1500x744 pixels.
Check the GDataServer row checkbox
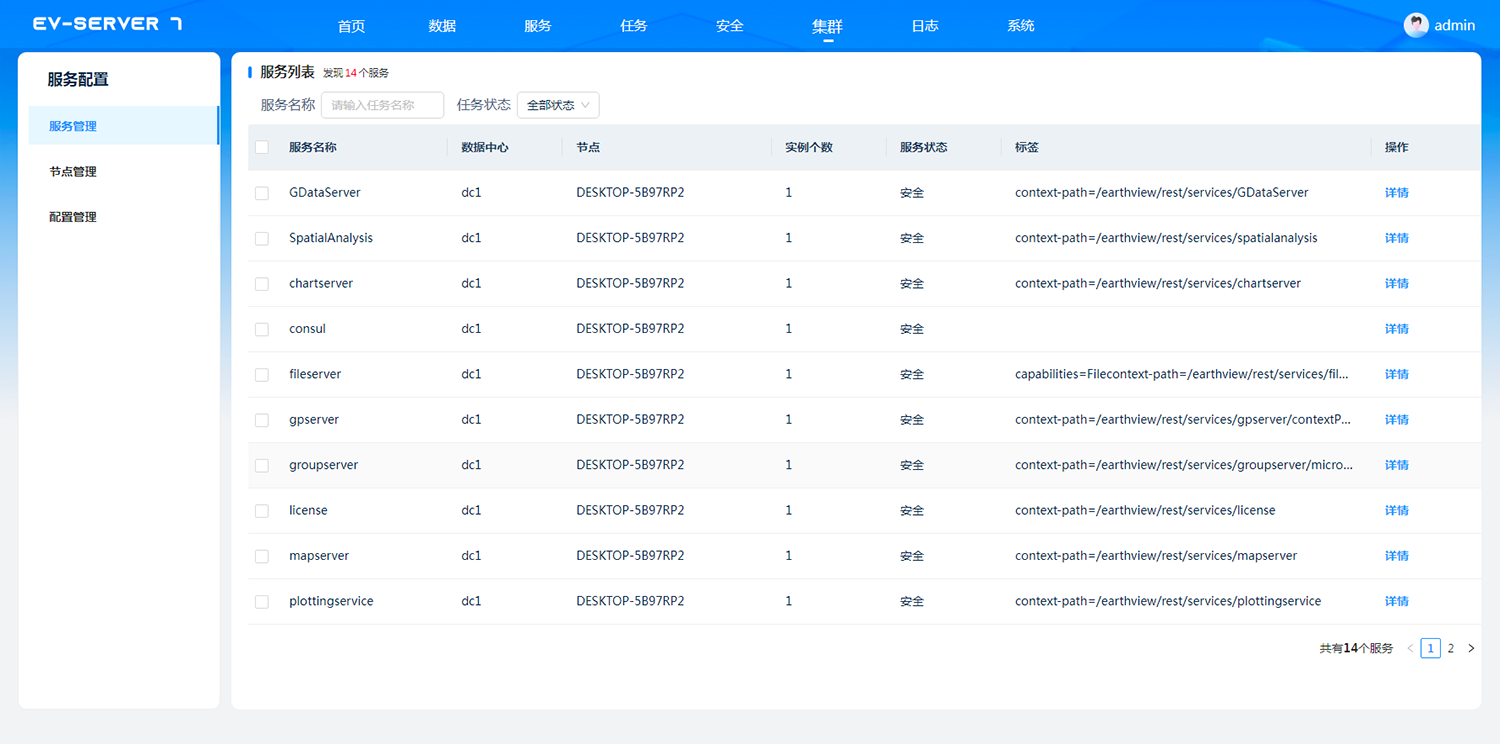(x=262, y=193)
